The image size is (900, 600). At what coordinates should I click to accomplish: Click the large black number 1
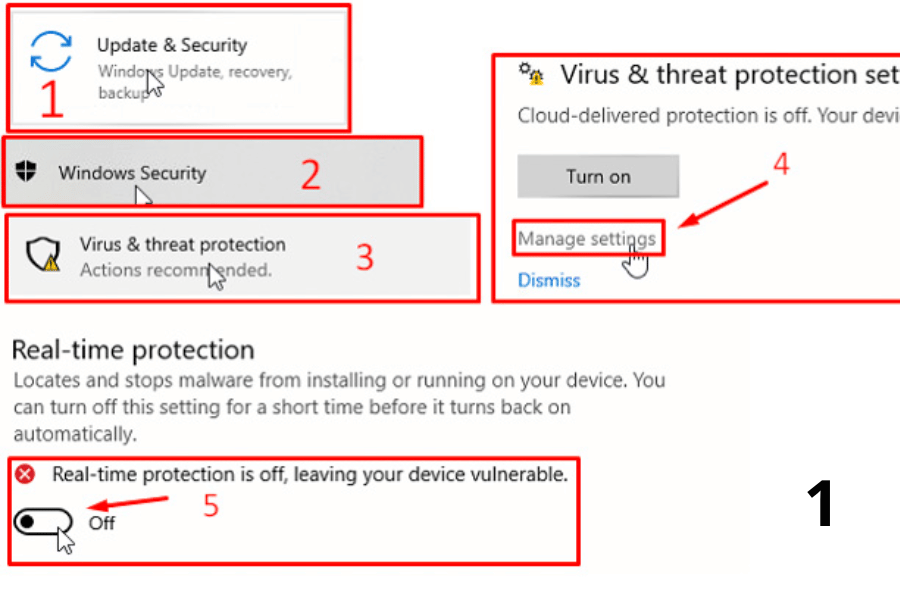pos(821,503)
